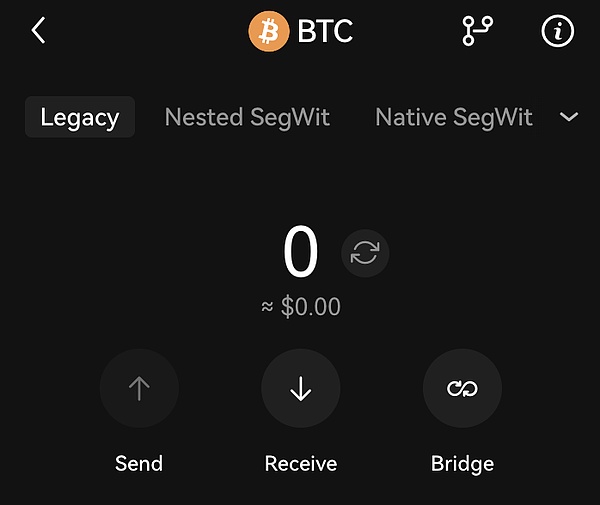
Task: Tap the Bridge loop icon
Action: coord(462,389)
